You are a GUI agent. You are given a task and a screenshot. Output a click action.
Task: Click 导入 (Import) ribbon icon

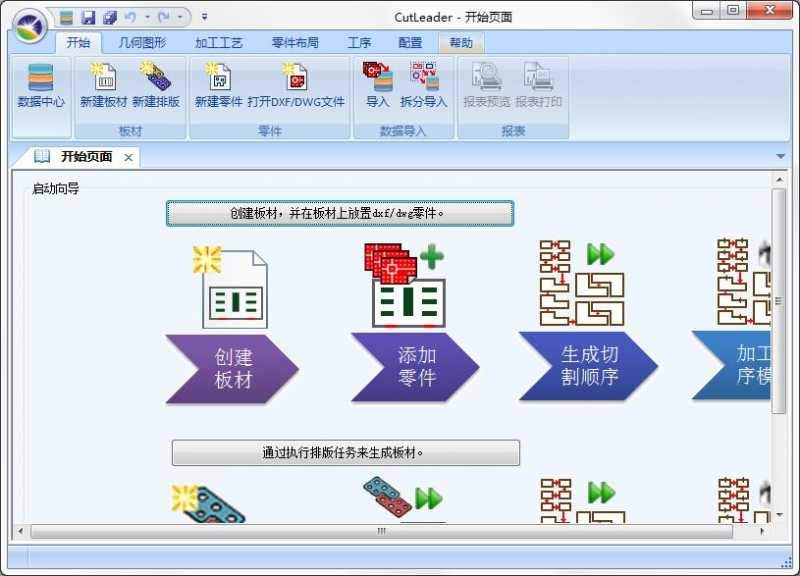[378, 85]
